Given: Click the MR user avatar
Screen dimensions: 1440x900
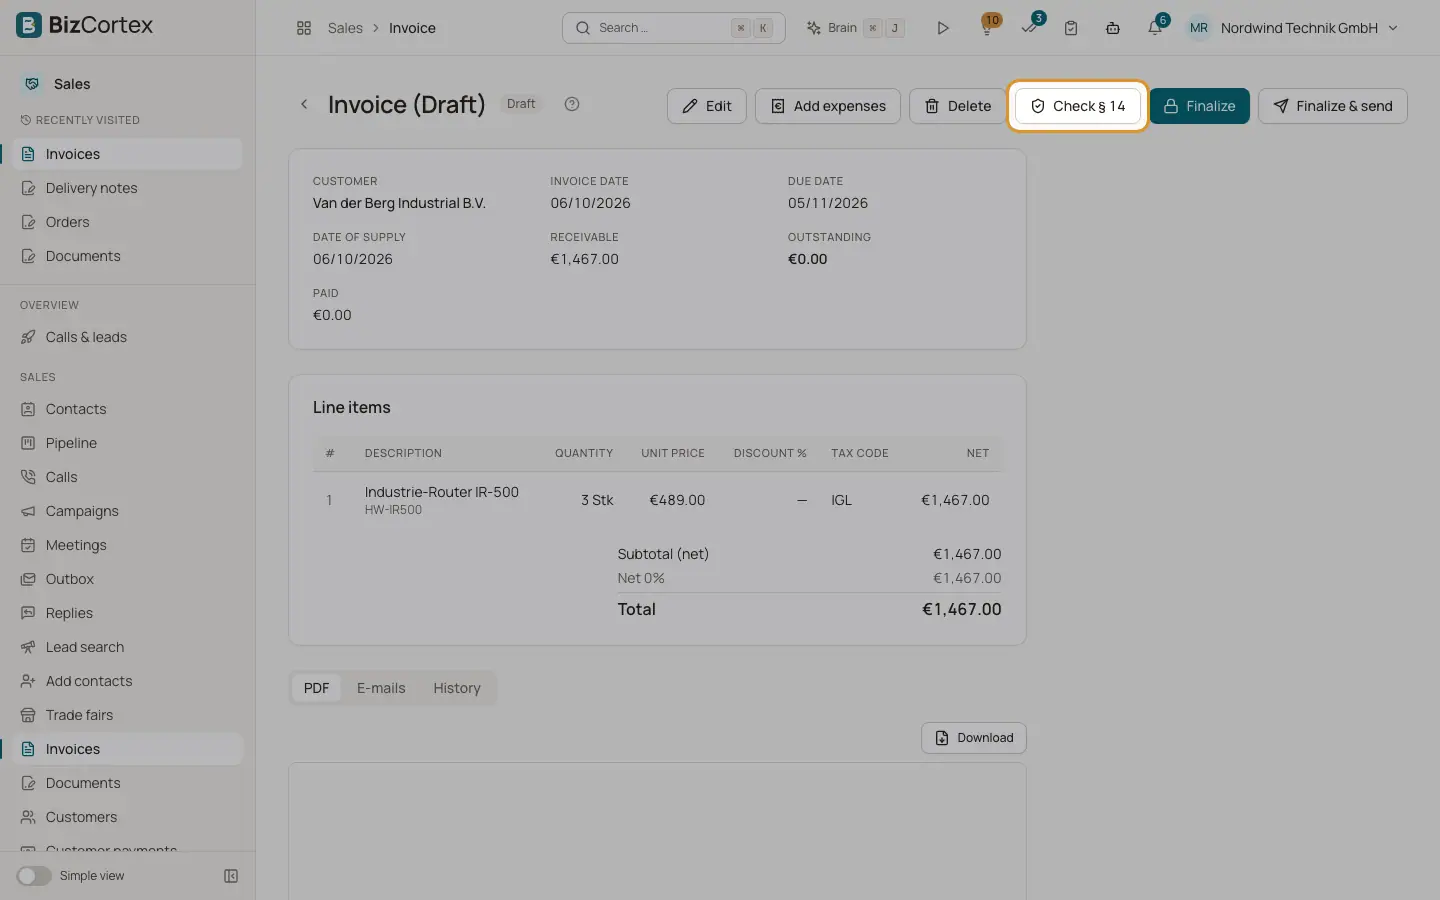Looking at the screenshot, I should 1199,28.
